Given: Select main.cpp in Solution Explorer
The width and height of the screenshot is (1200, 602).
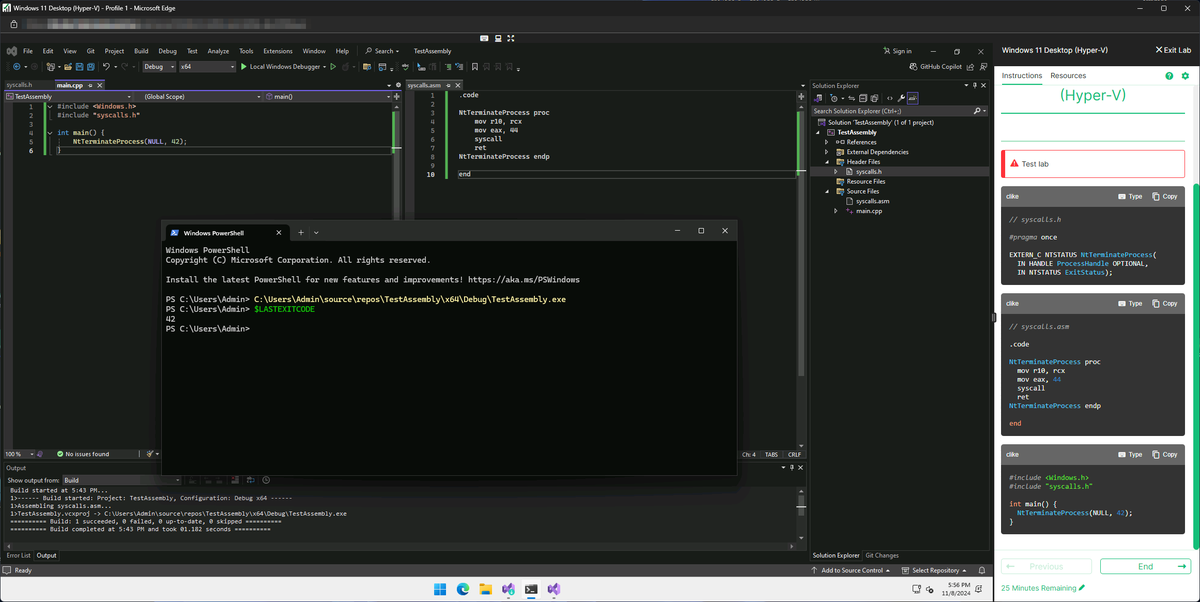Looking at the screenshot, I should click(868, 211).
